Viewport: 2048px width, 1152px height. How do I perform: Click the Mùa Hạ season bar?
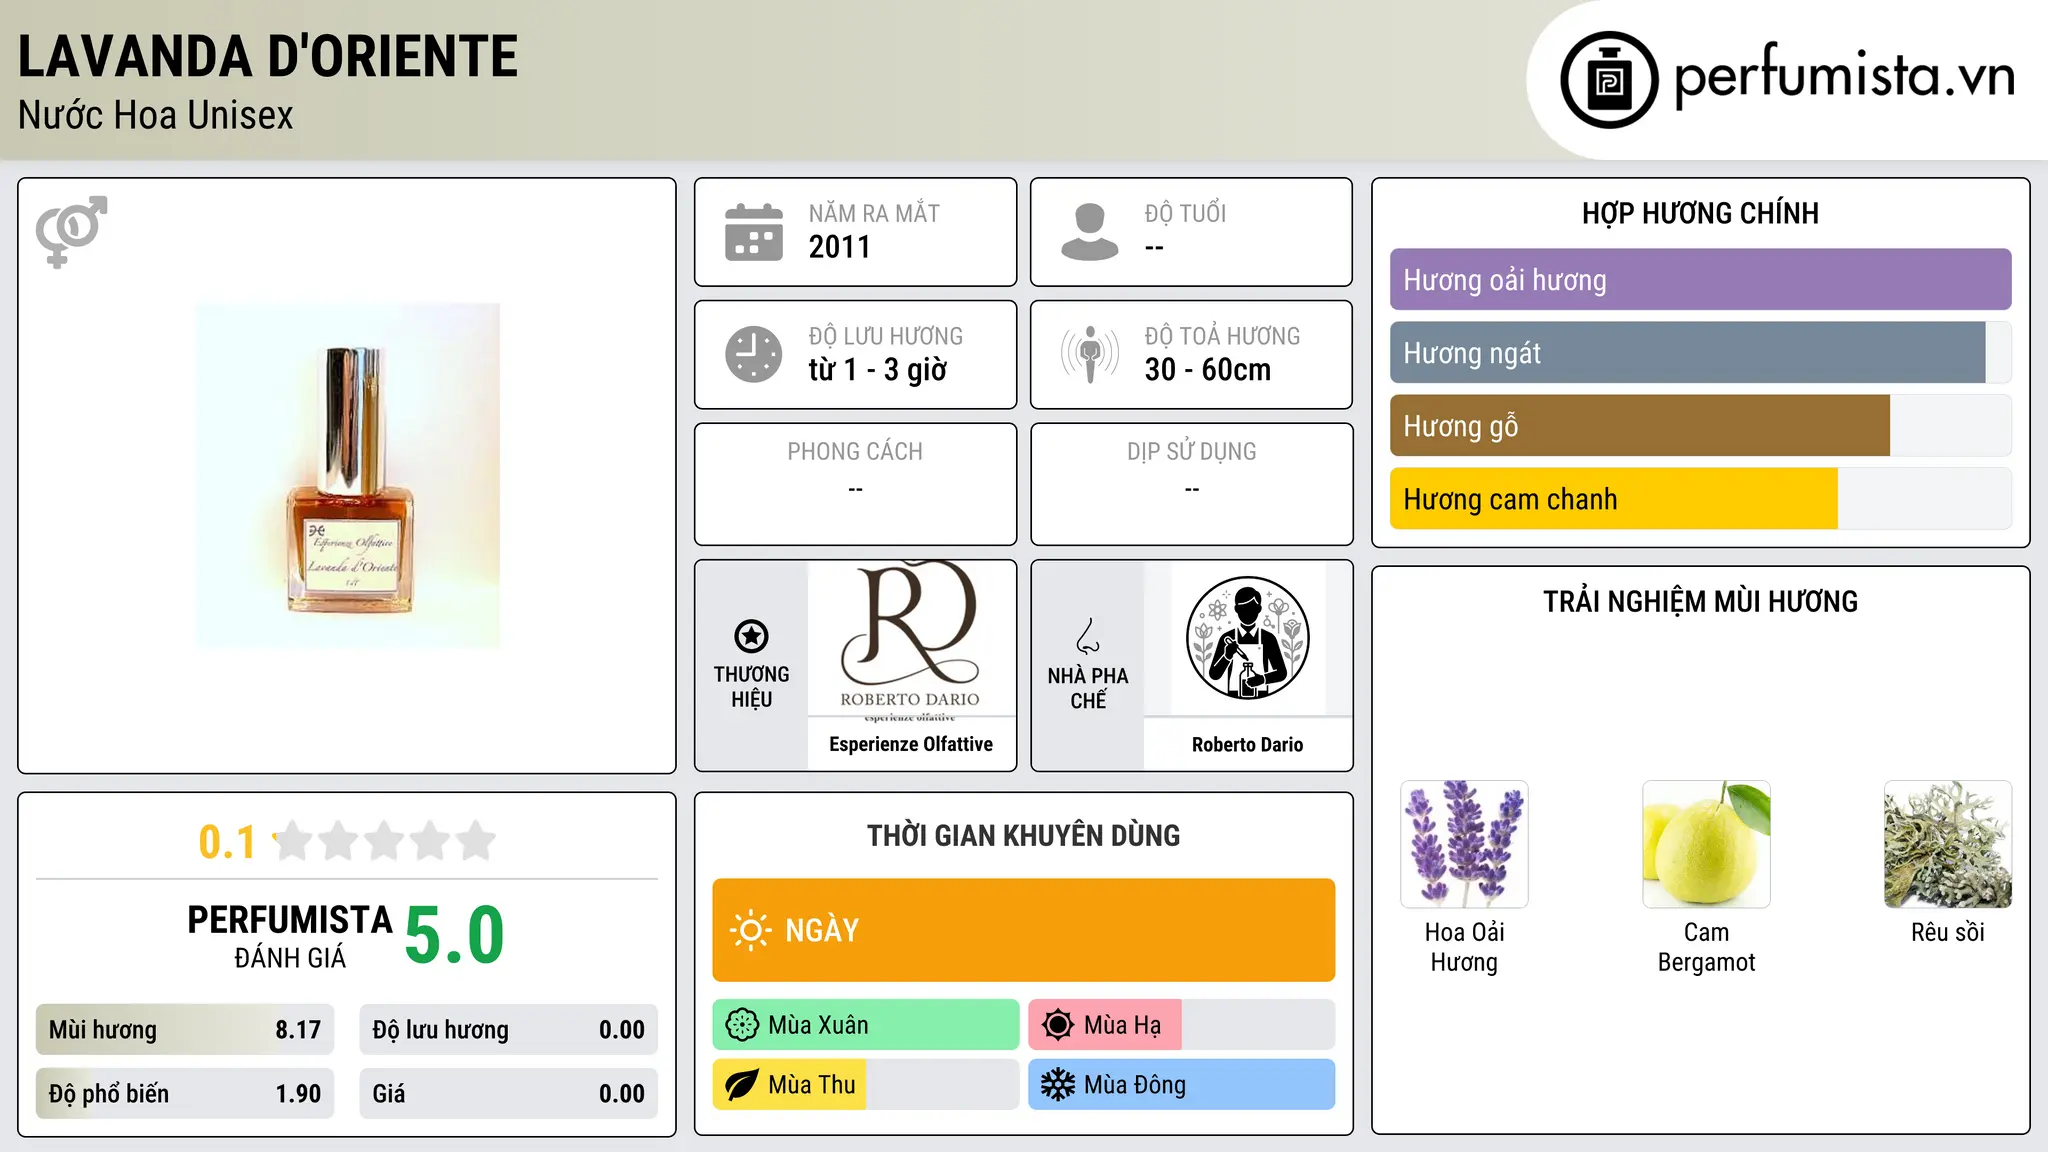click(1182, 1025)
